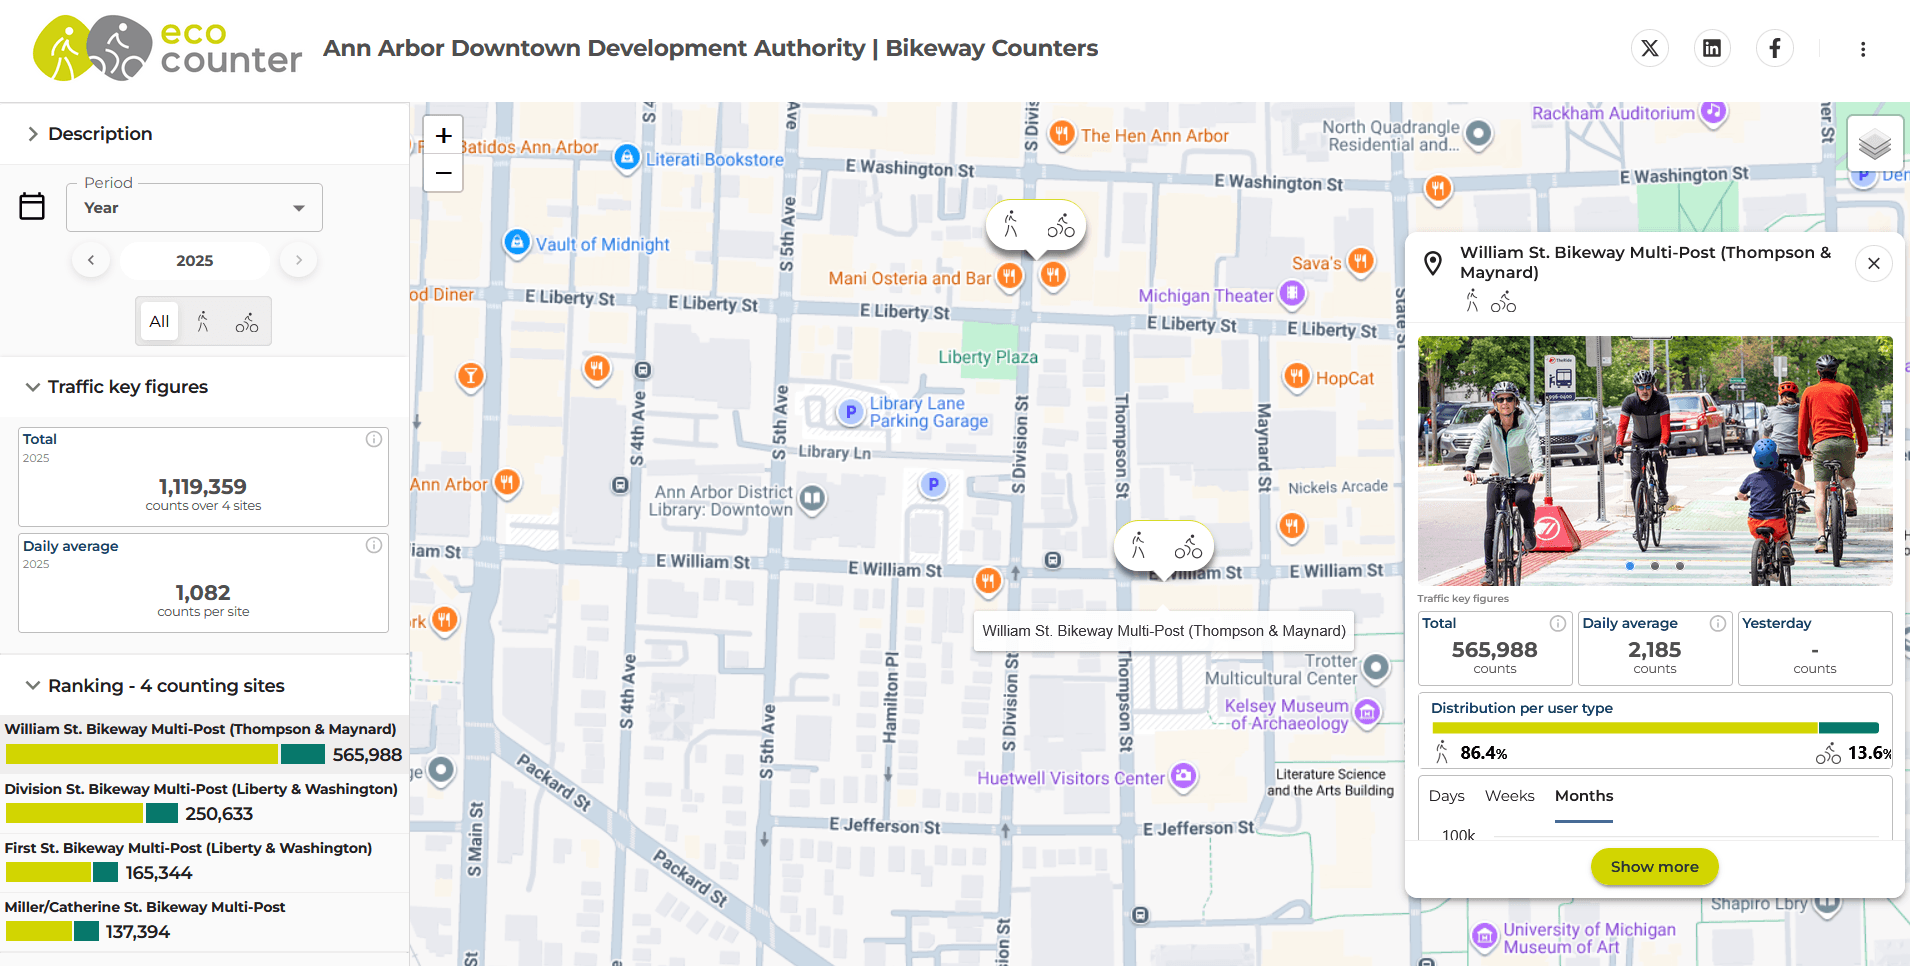
Task: Switch to the Weeks tab
Action: (1509, 796)
